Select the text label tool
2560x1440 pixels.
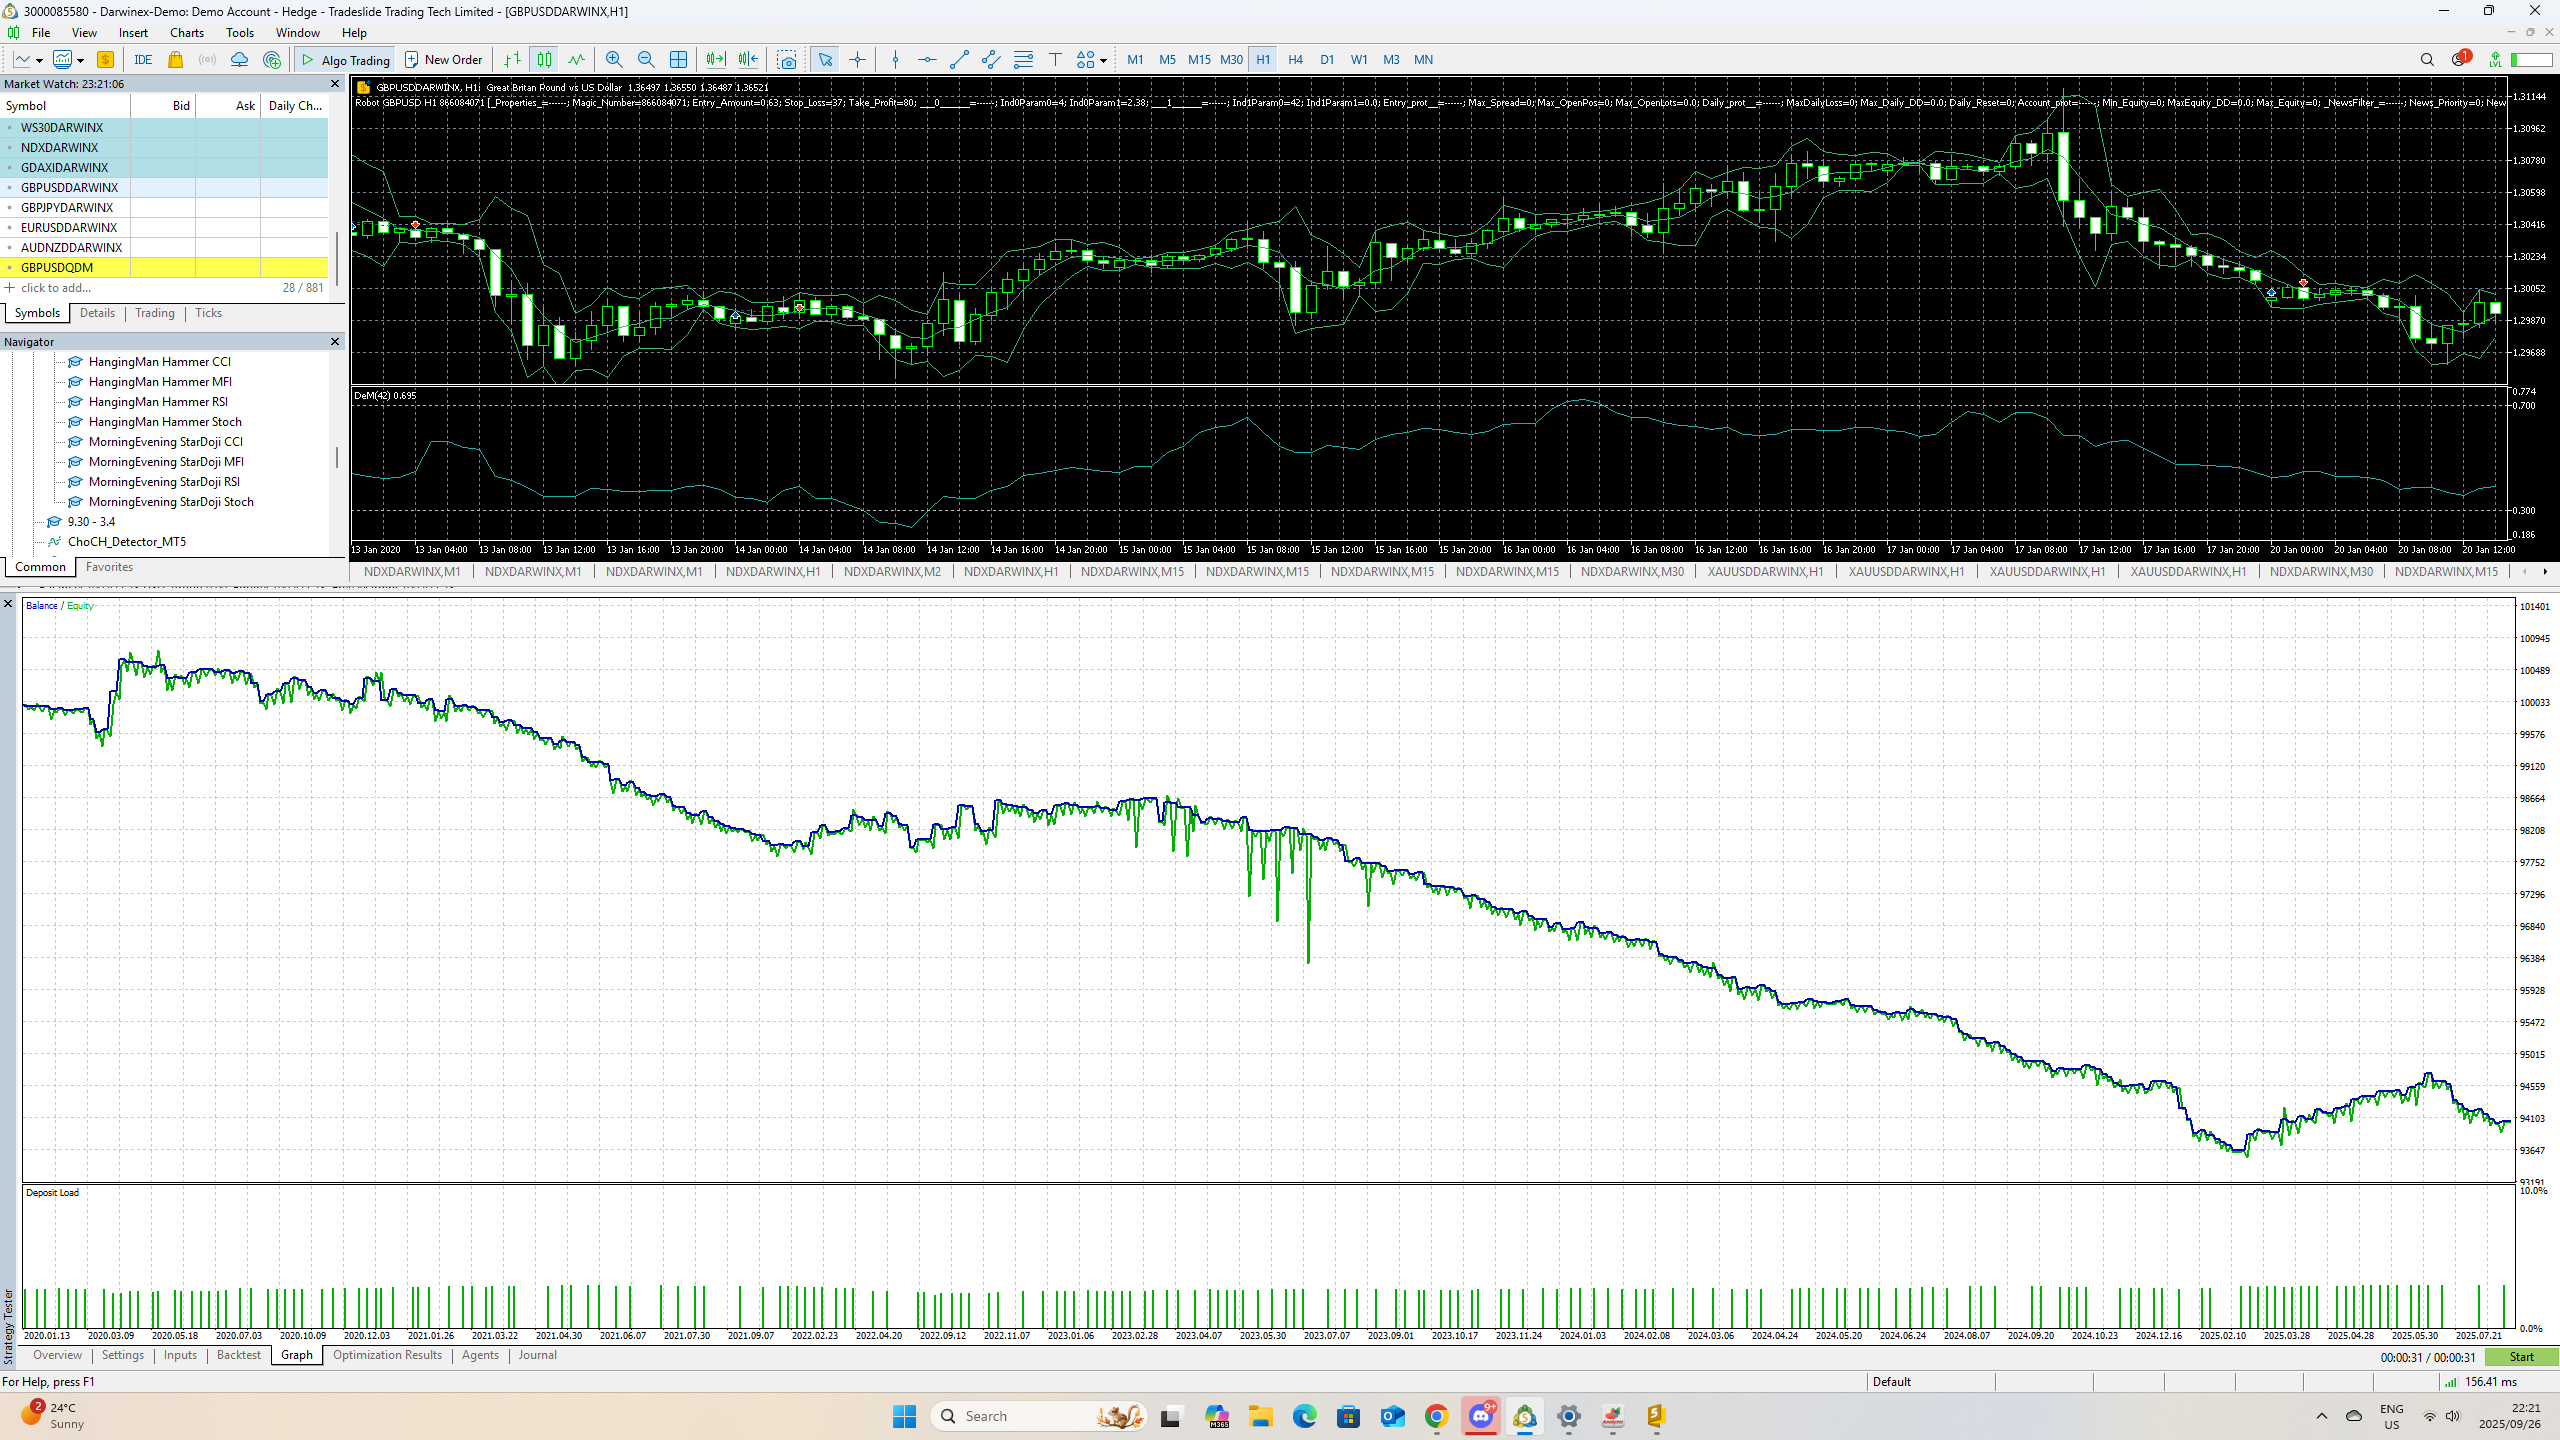(1055, 60)
